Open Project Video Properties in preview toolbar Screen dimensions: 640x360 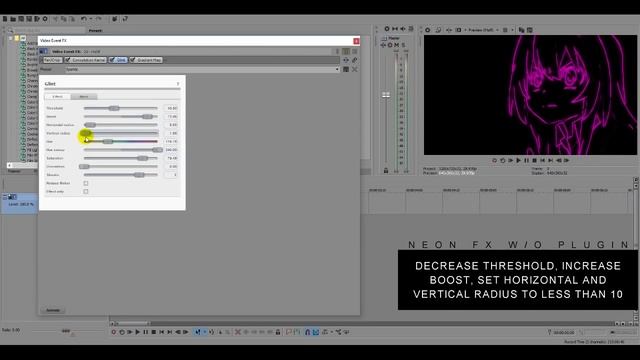(428, 30)
